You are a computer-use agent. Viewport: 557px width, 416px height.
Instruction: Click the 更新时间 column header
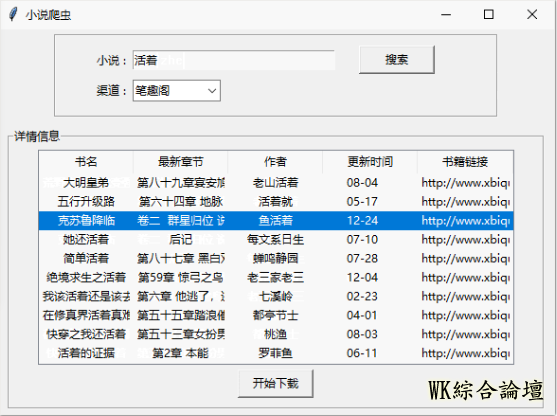370,162
